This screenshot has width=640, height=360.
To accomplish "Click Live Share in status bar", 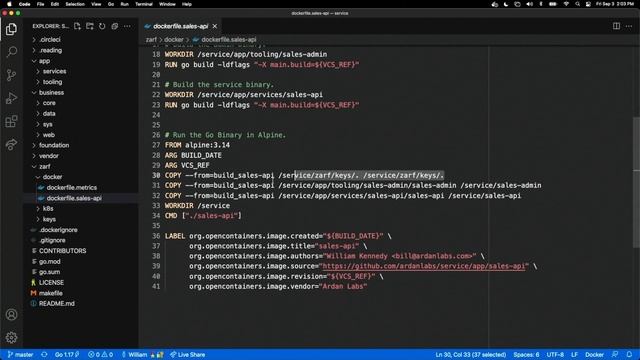I will pos(188,355).
